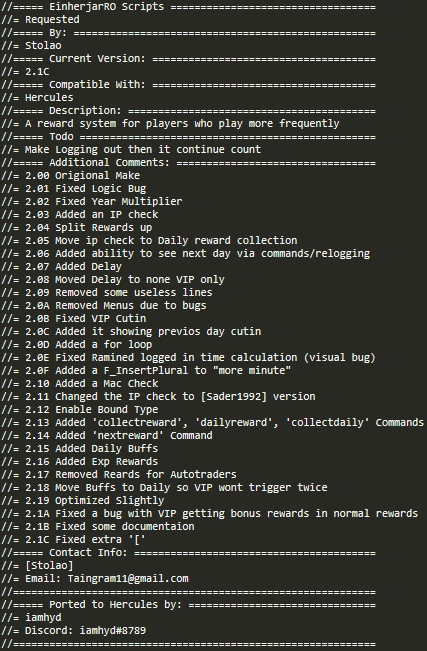Place cursor on '2.1C' current version line
This screenshot has width=427, height=651.
pyautogui.click(x=25, y=72)
